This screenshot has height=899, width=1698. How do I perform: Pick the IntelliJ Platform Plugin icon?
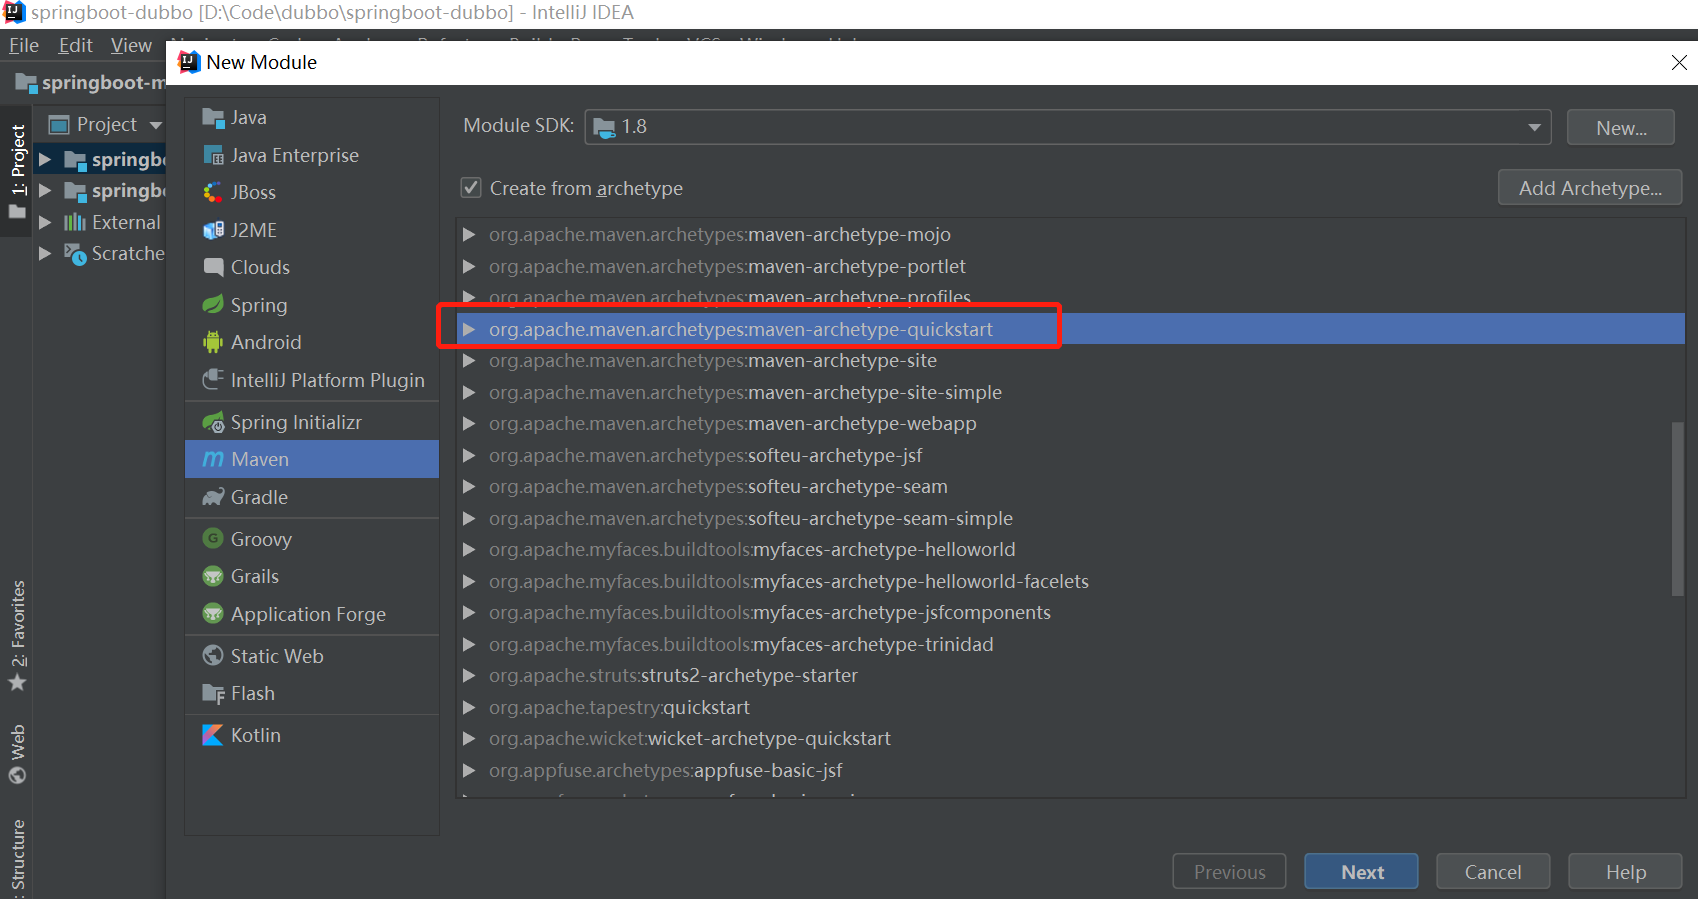pyautogui.click(x=213, y=380)
